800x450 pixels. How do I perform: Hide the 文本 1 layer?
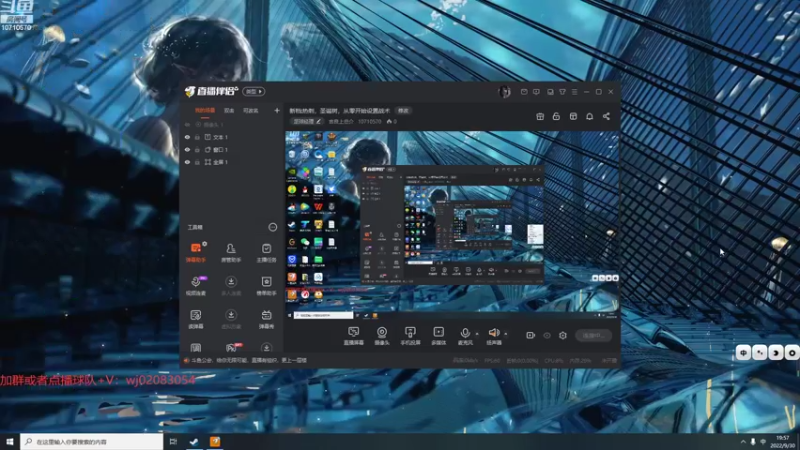187,137
